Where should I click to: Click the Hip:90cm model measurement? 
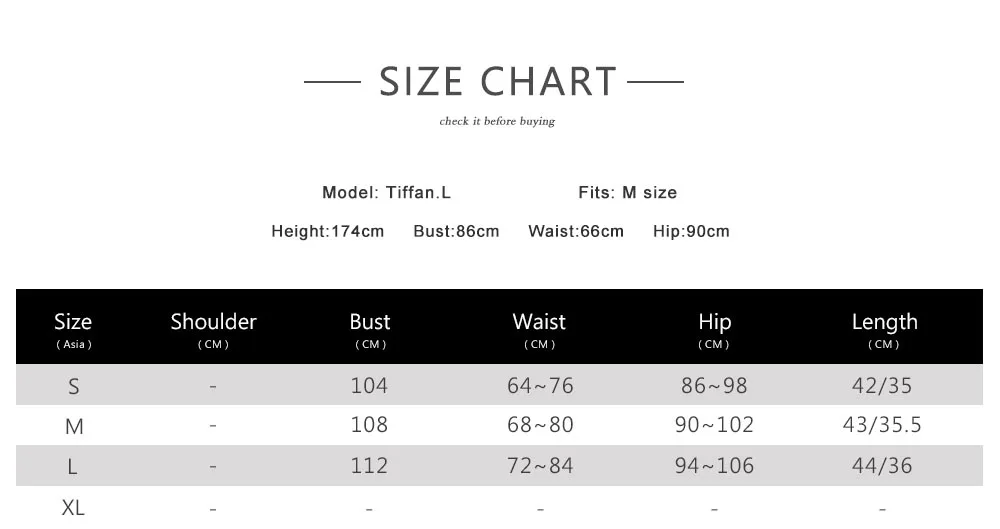click(x=691, y=232)
